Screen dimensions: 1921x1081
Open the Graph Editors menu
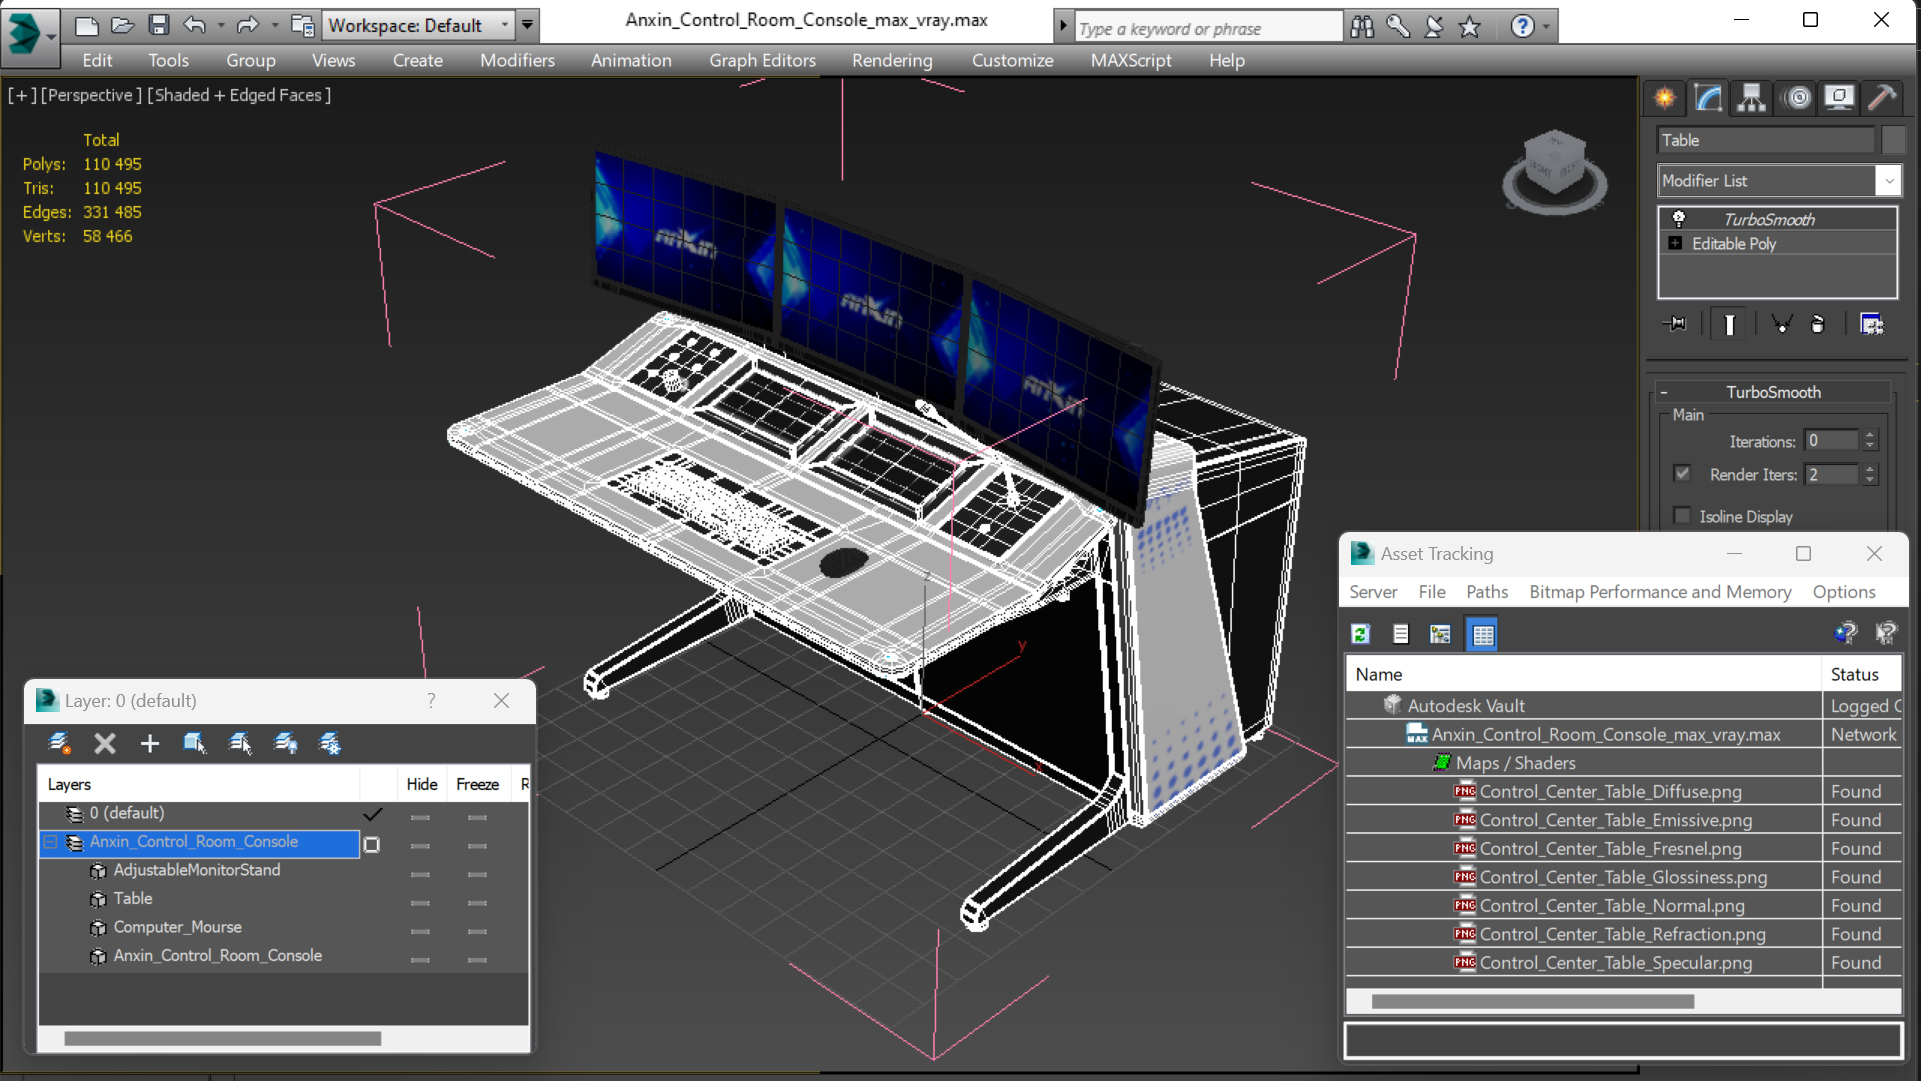[762, 60]
